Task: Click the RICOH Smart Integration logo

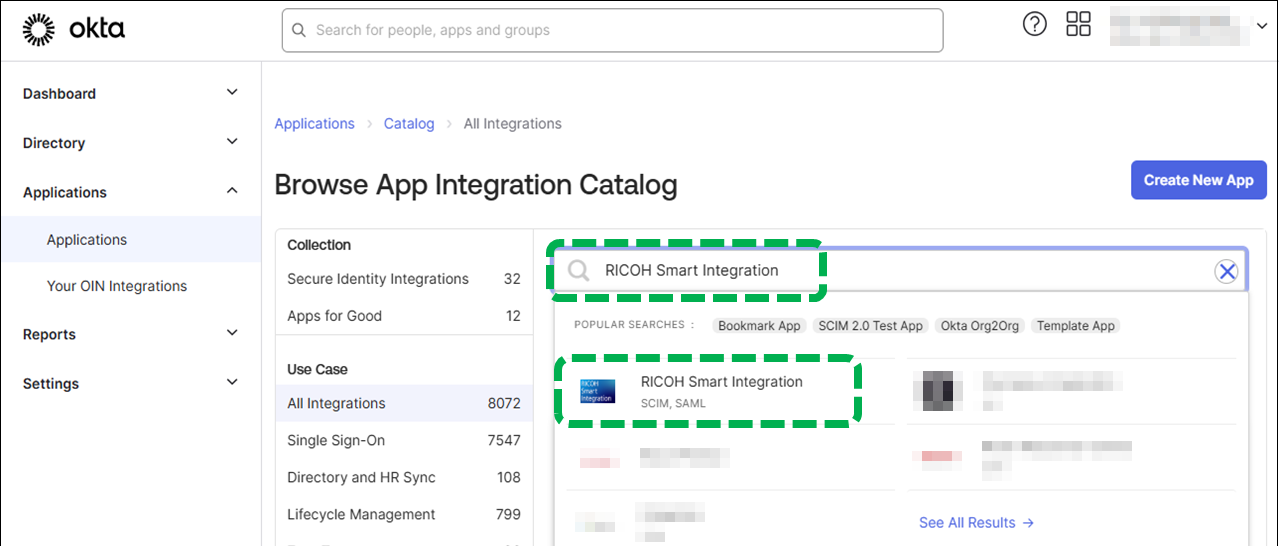Action: [x=598, y=391]
